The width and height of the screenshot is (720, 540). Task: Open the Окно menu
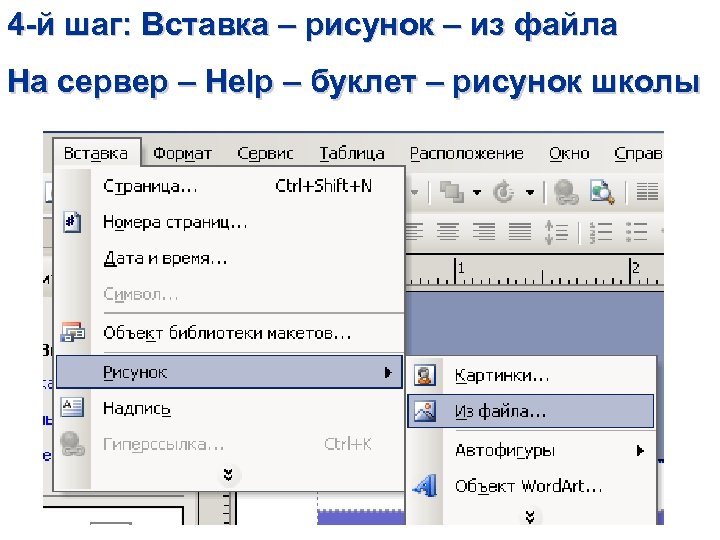pos(569,153)
